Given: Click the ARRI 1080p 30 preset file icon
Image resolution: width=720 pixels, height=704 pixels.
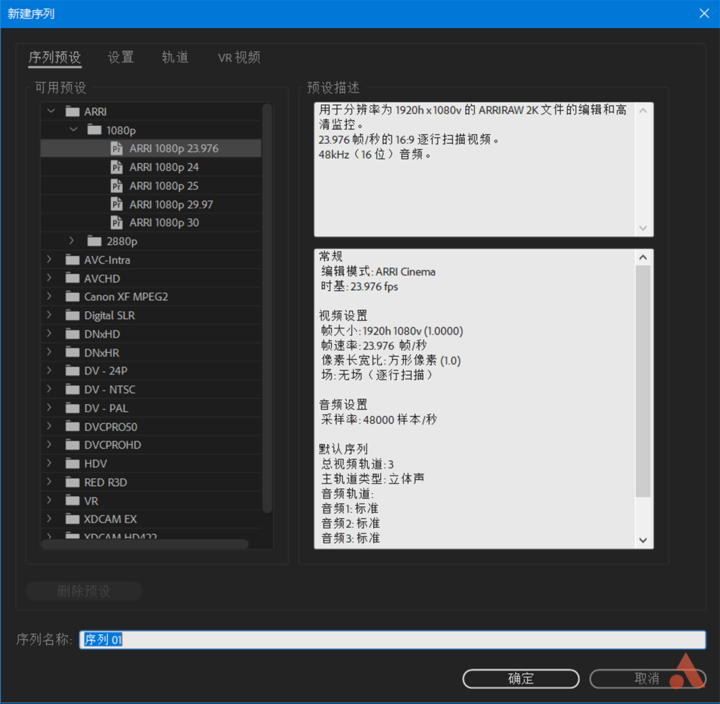Looking at the screenshot, I should pos(117,222).
